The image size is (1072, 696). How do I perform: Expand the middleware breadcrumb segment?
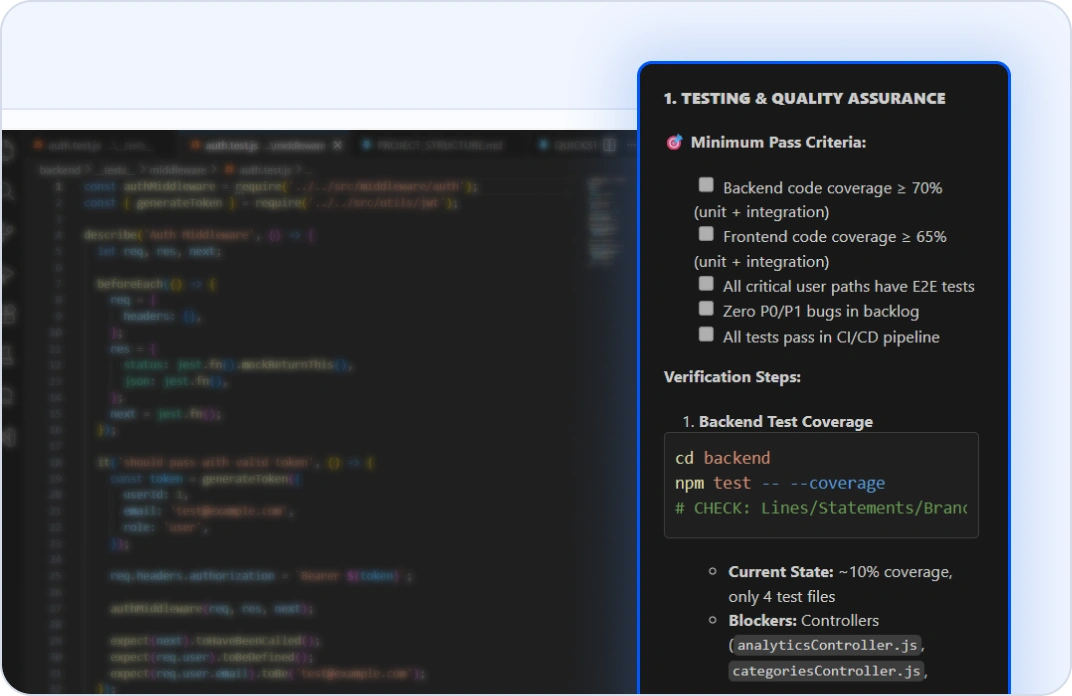[180, 170]
